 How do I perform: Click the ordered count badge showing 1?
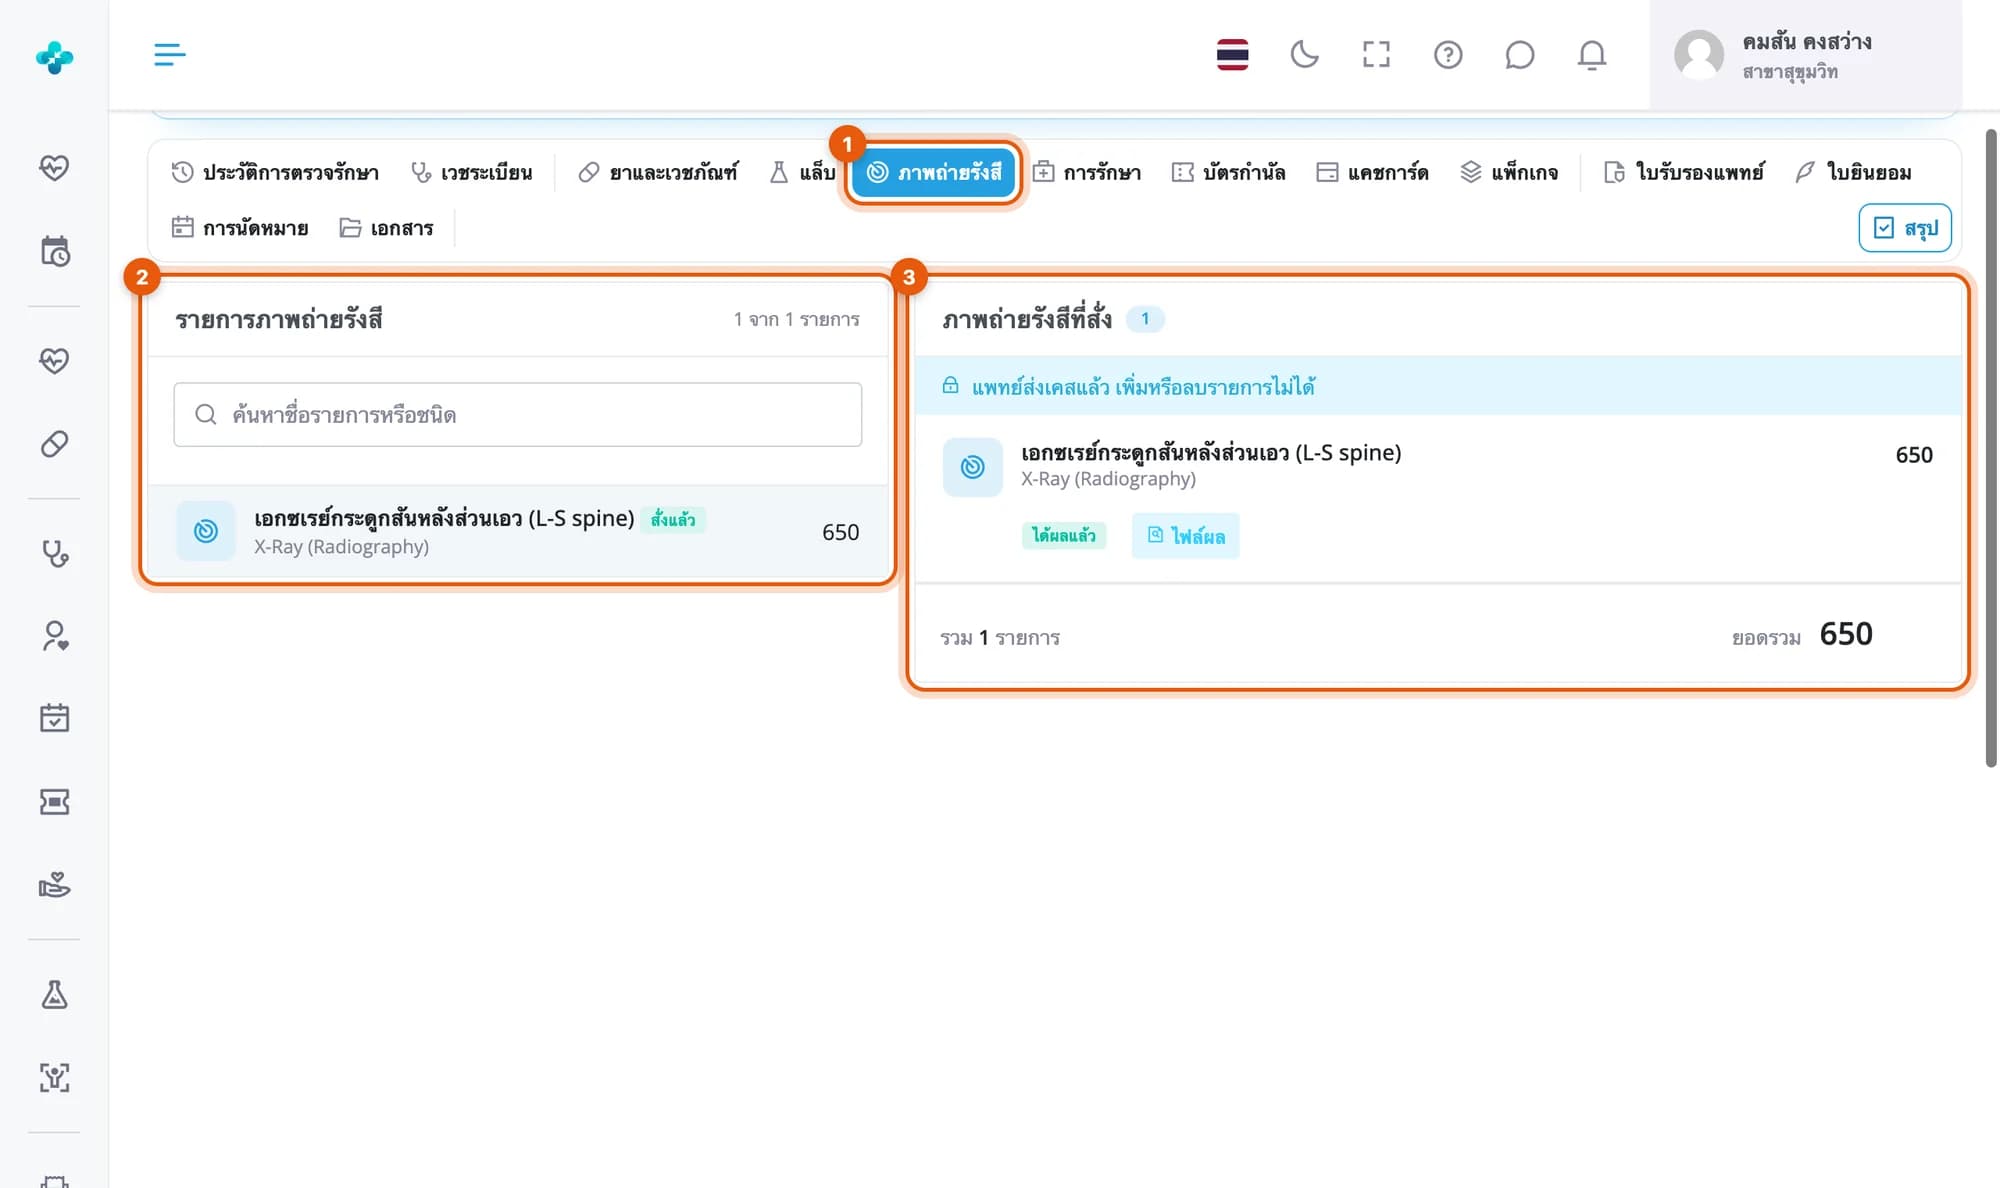(x=1145, y=319)
